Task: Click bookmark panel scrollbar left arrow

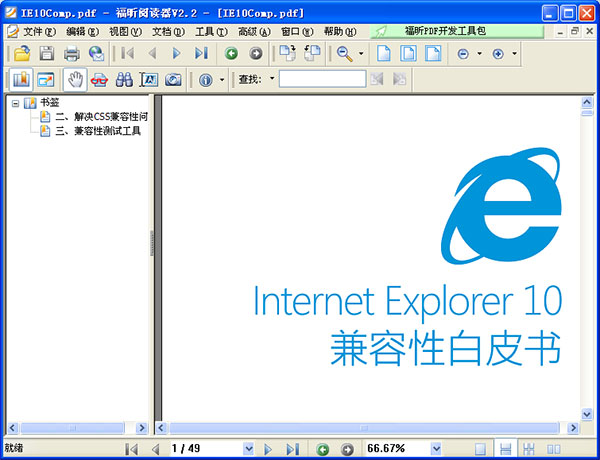Action: [x=12, y=427]
